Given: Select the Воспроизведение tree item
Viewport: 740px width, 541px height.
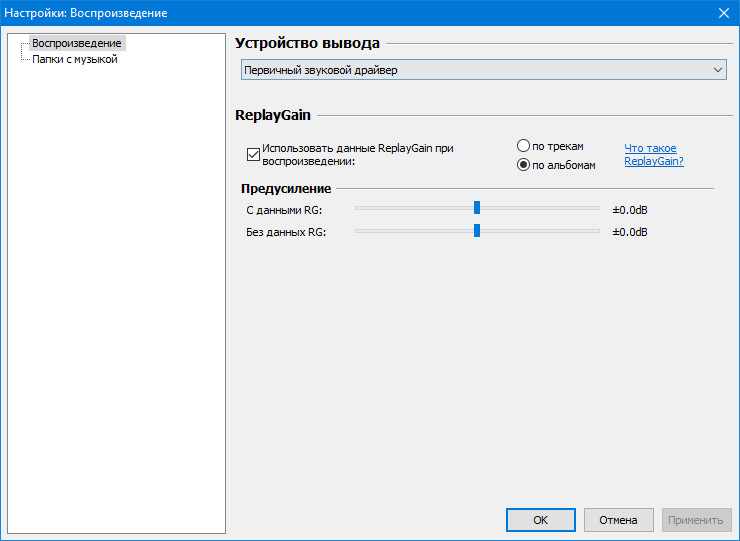Looking at the screenshot, I should 77,43.
